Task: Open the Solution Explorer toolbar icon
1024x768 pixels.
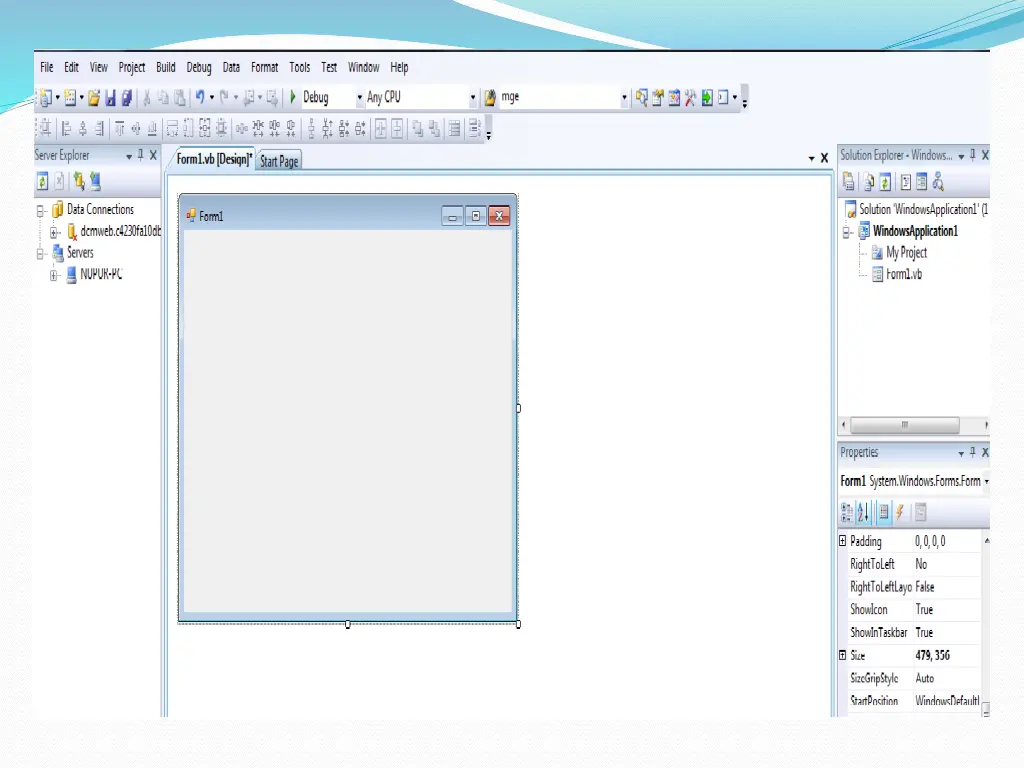Action: (x=642, y=98)
